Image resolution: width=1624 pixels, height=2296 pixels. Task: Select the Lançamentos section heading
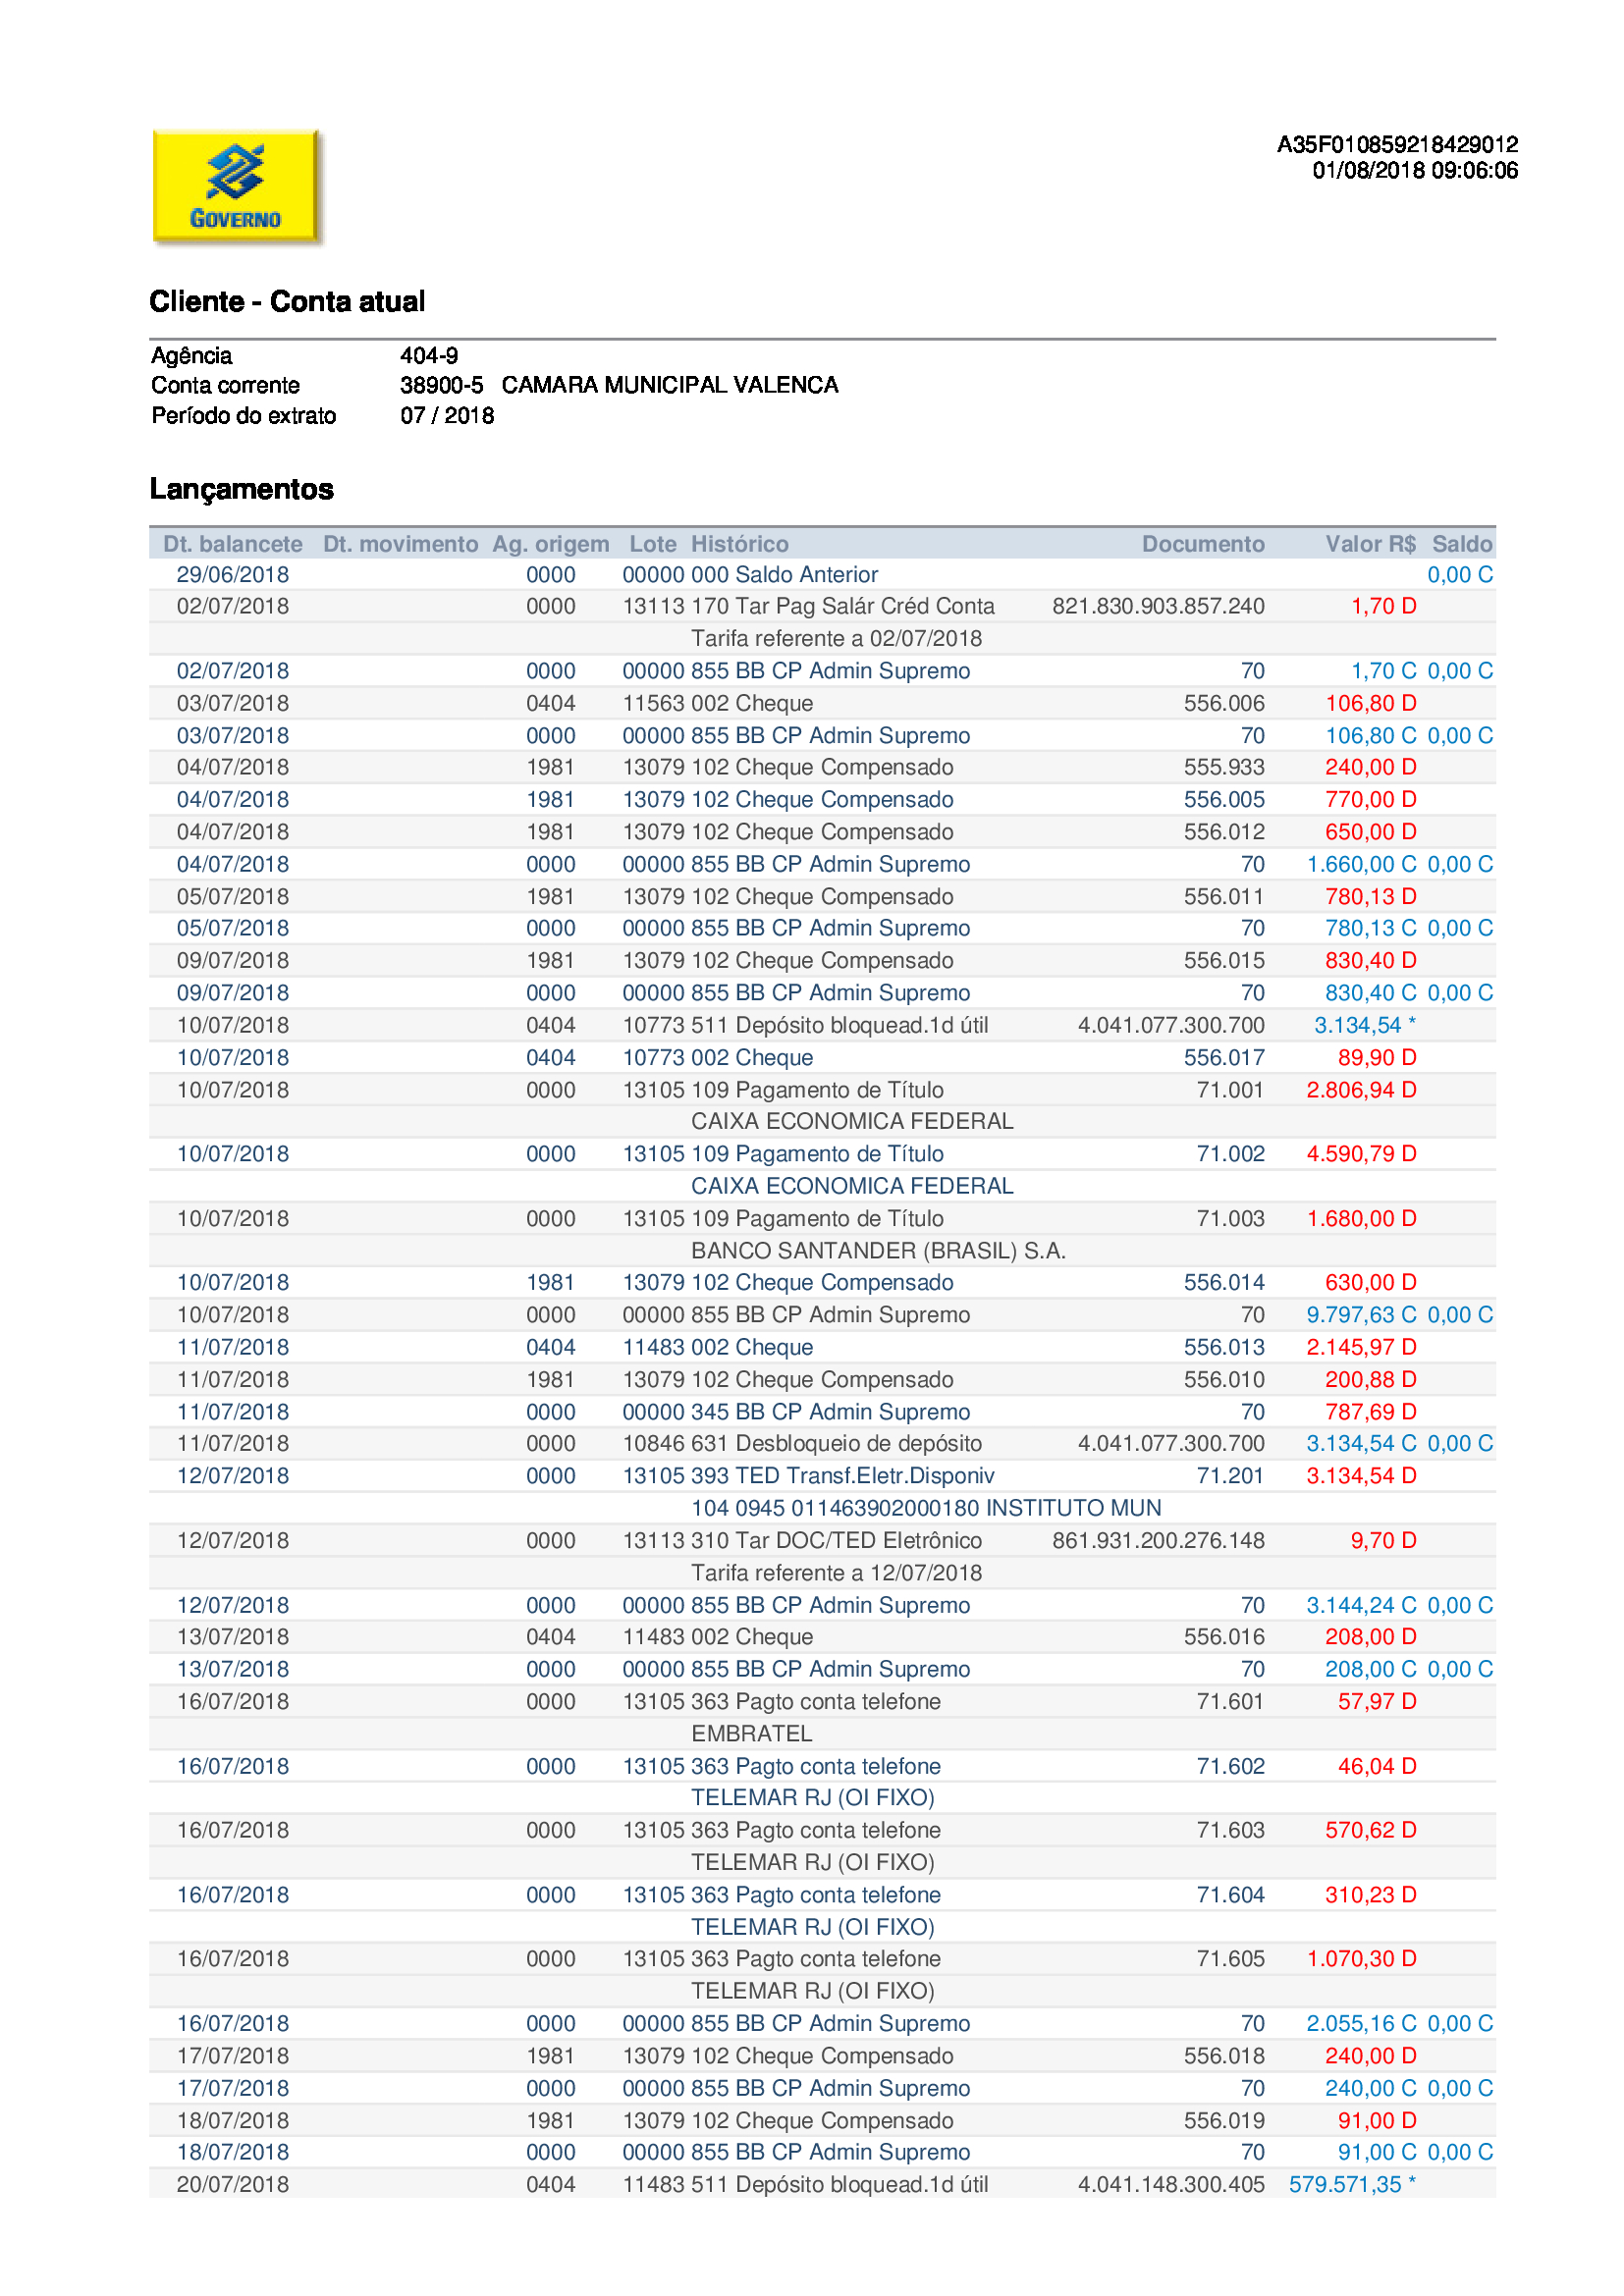pos(241,489)
